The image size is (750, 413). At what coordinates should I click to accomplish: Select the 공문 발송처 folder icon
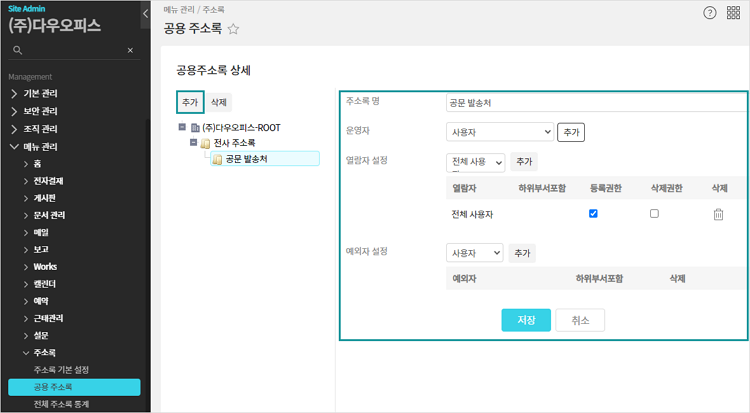tap(217, 158)
